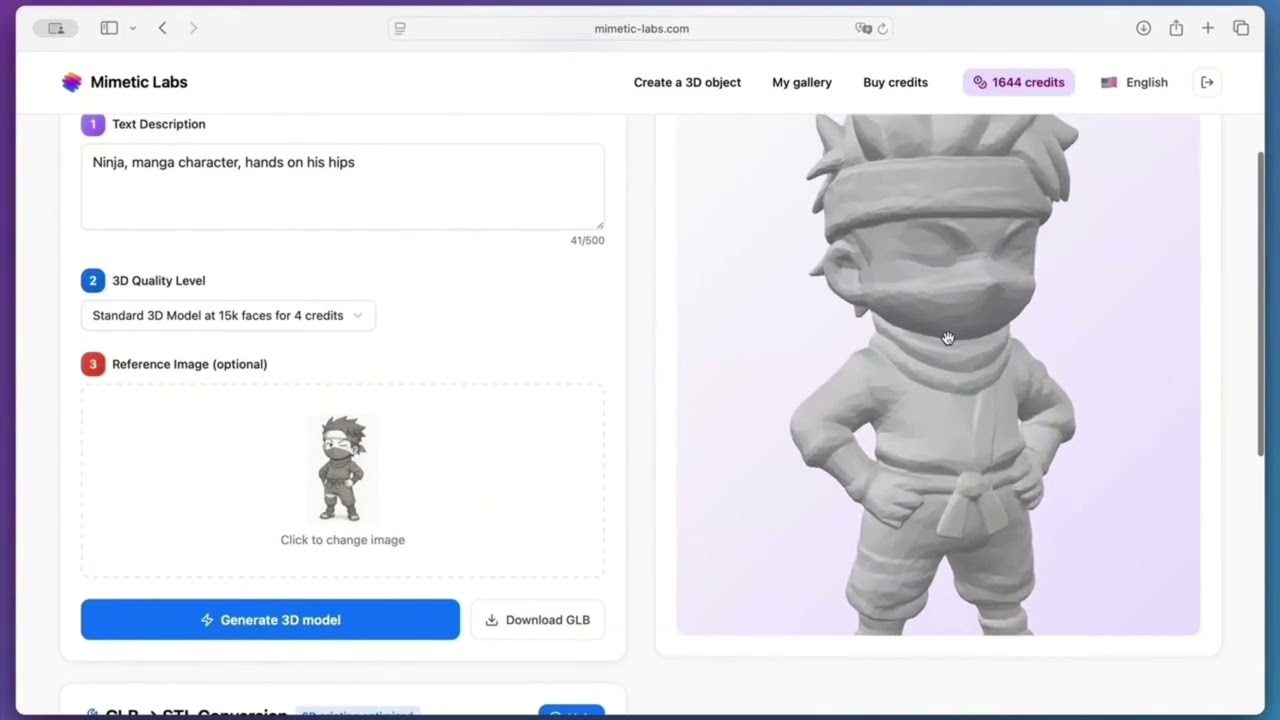Click the Mimetic Labs logo icon
The height and width of the screenshot is (720, 1280).
(x=71, y=82)
